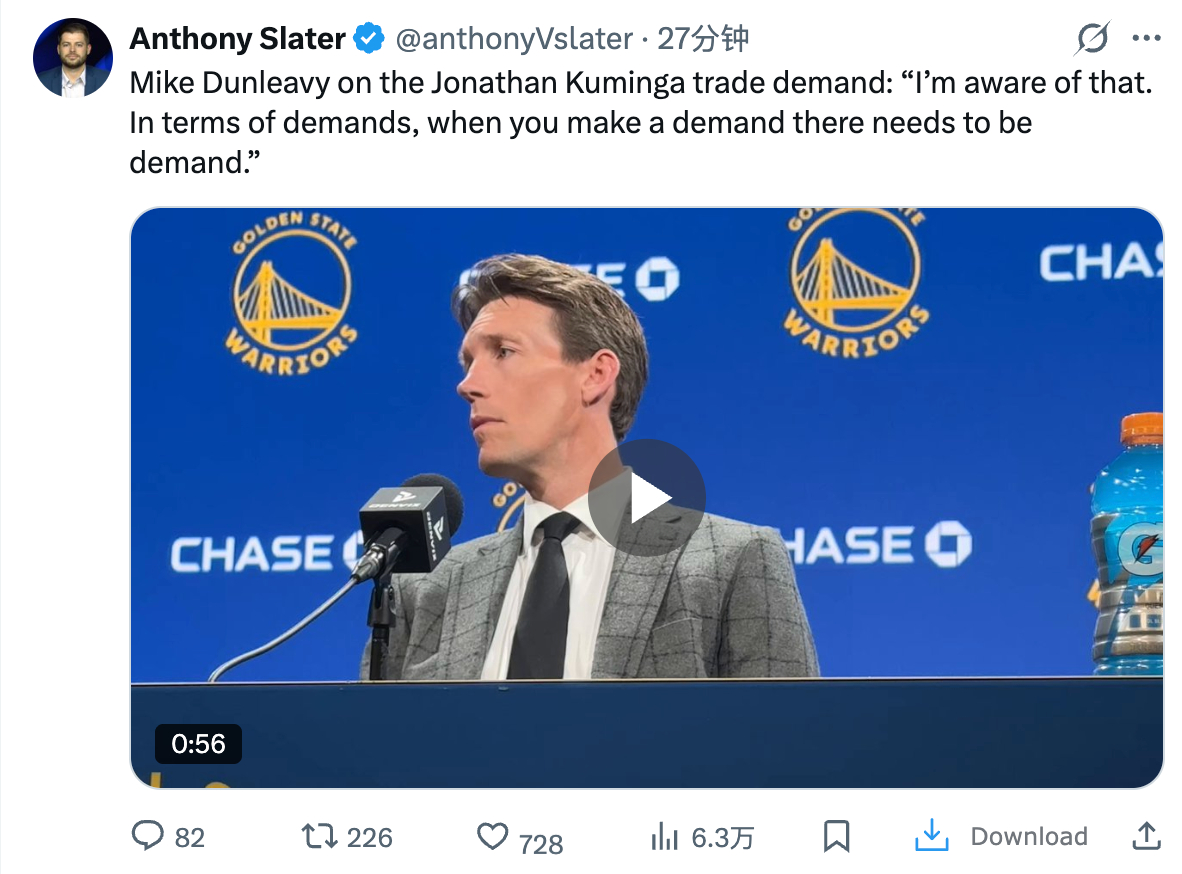Like the tweet with the heart icon
The width and height of the screenshot is (1182, 874).
click(492, 836)
